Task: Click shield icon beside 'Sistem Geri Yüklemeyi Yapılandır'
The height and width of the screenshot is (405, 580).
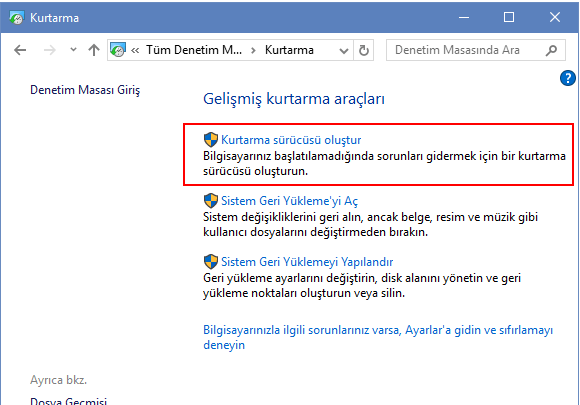Action: 211,262
